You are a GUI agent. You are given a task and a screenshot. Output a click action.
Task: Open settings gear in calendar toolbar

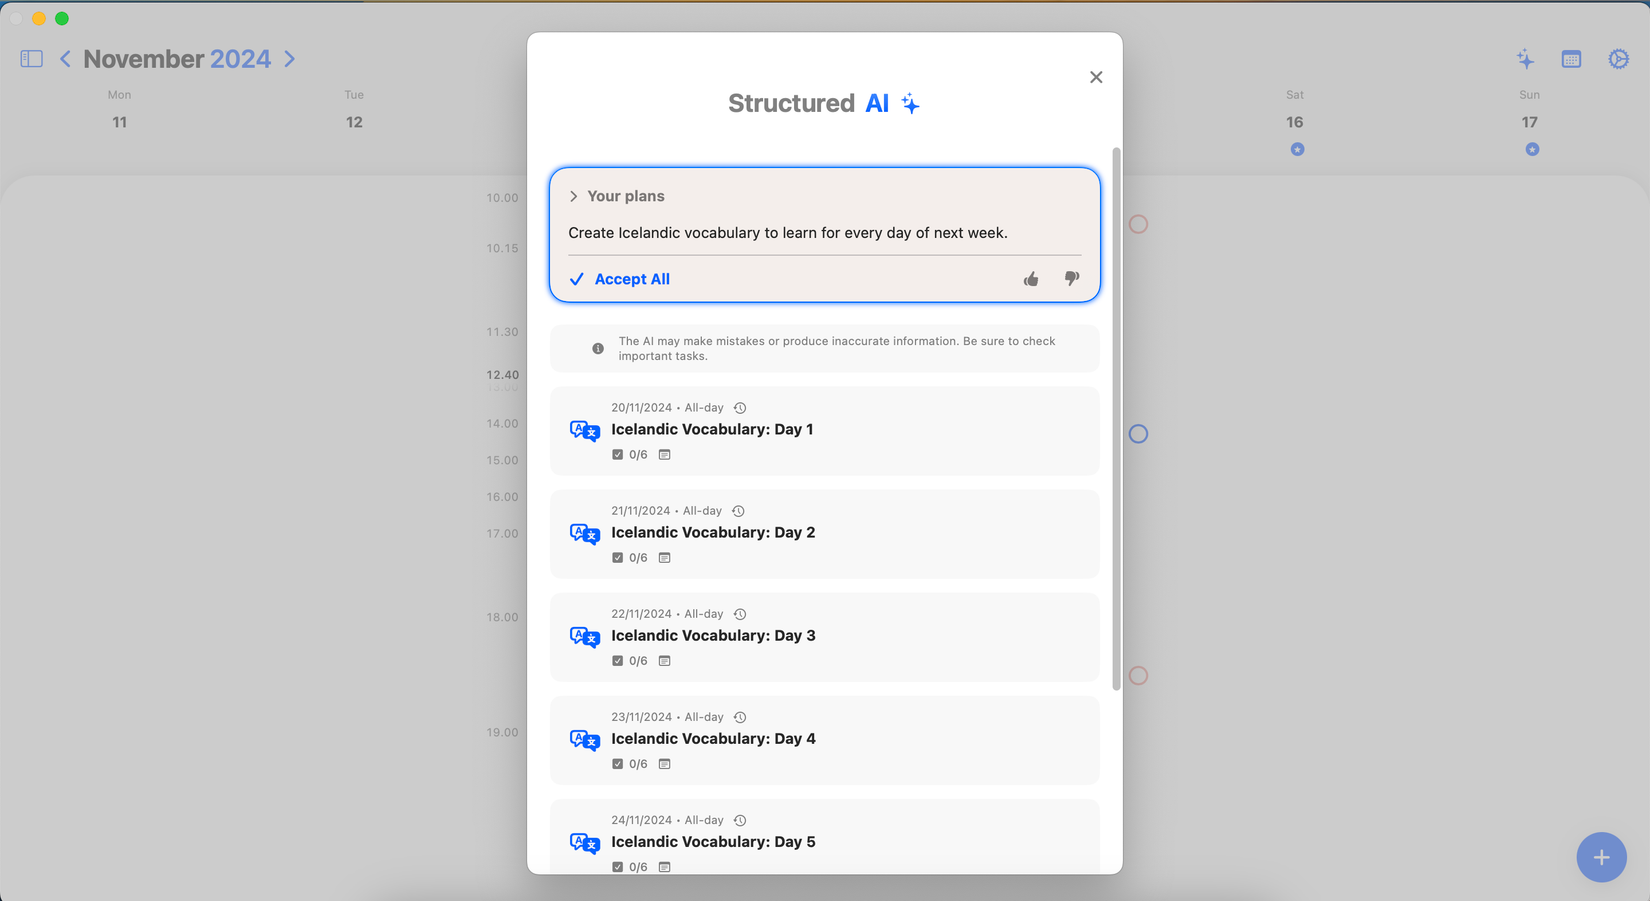pyautogui.click(x=1619, y=59)
